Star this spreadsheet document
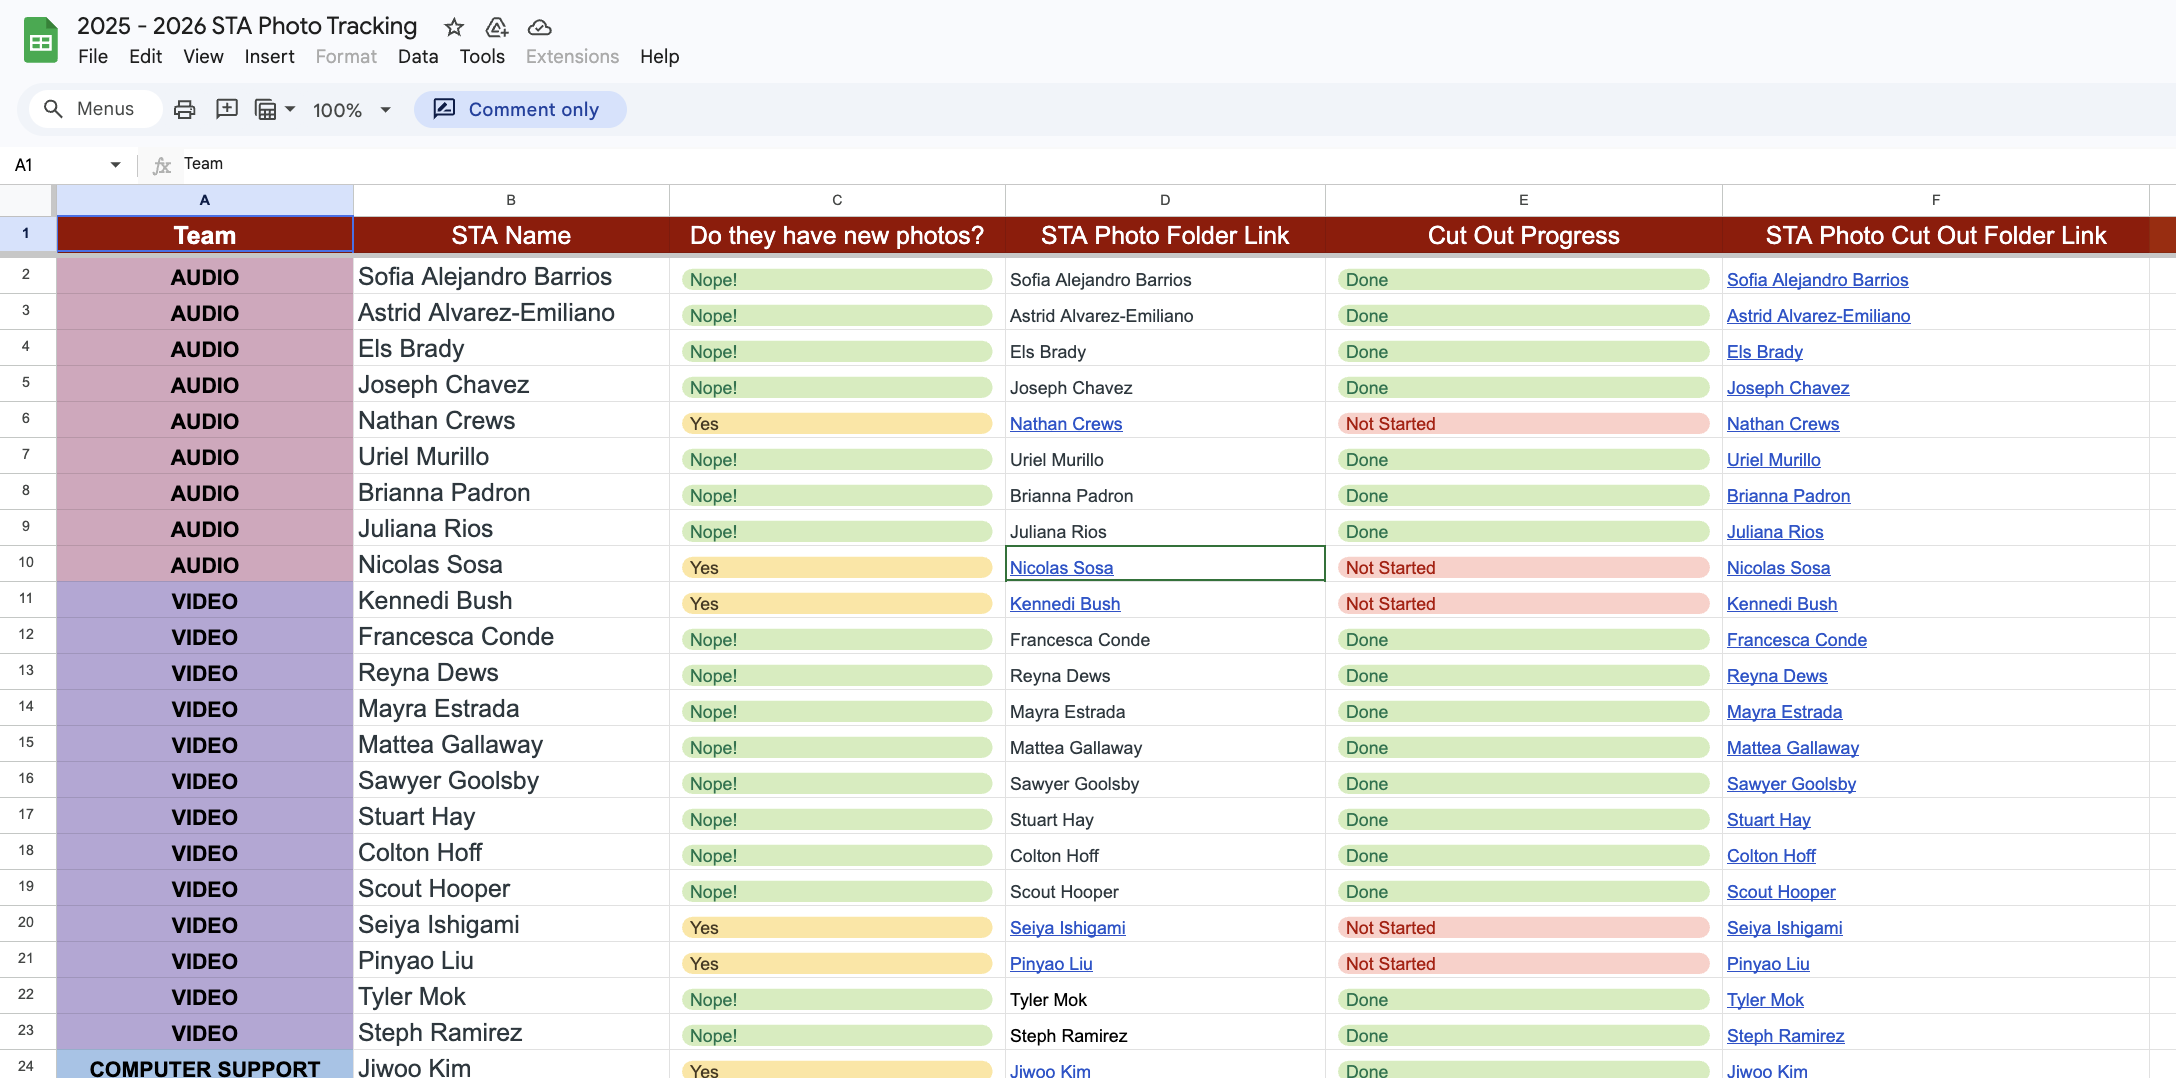This screenshot has height=1078, width=2176. pos(454,27)
